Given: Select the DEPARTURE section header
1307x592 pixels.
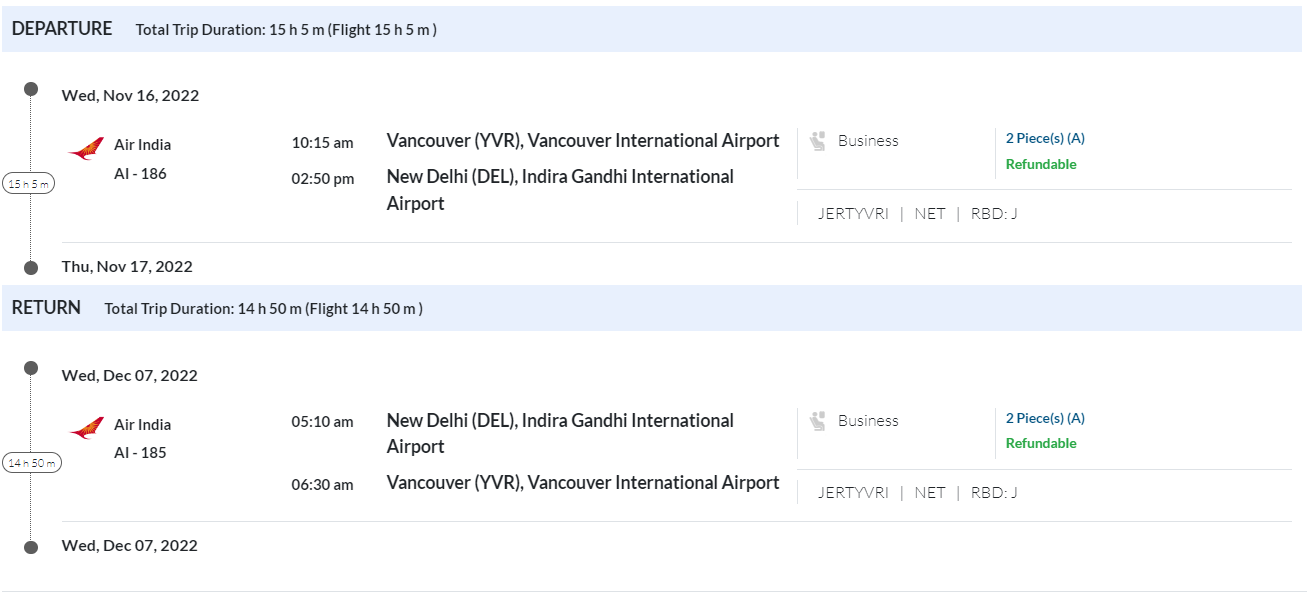Looking at the screenshot, I should pos(62,29).
